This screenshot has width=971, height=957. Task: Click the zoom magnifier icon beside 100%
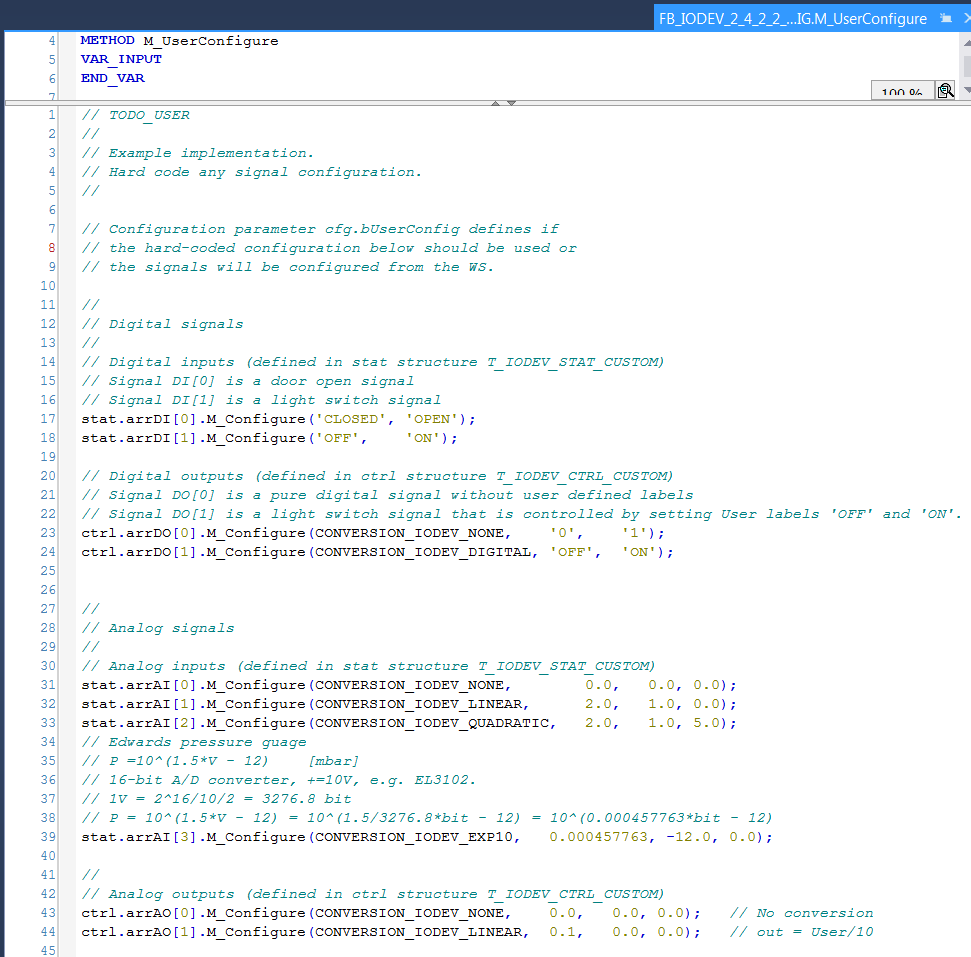coord(944,90)
